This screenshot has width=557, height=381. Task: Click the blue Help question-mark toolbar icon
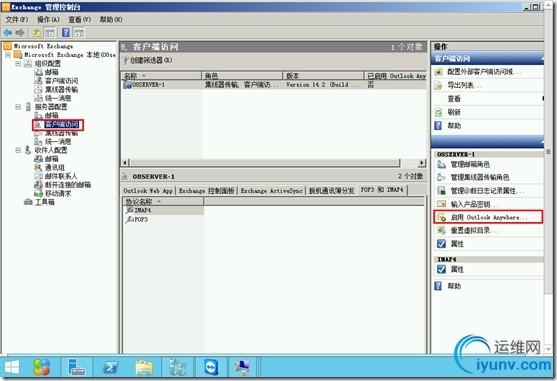66,33
